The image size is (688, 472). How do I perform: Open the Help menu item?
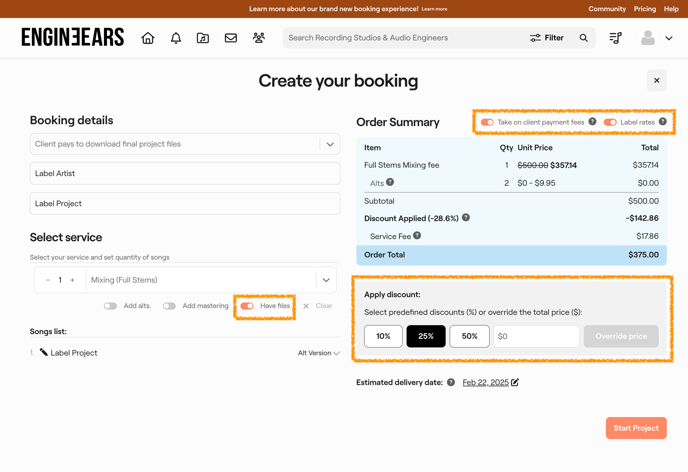[x=671, y=9]
